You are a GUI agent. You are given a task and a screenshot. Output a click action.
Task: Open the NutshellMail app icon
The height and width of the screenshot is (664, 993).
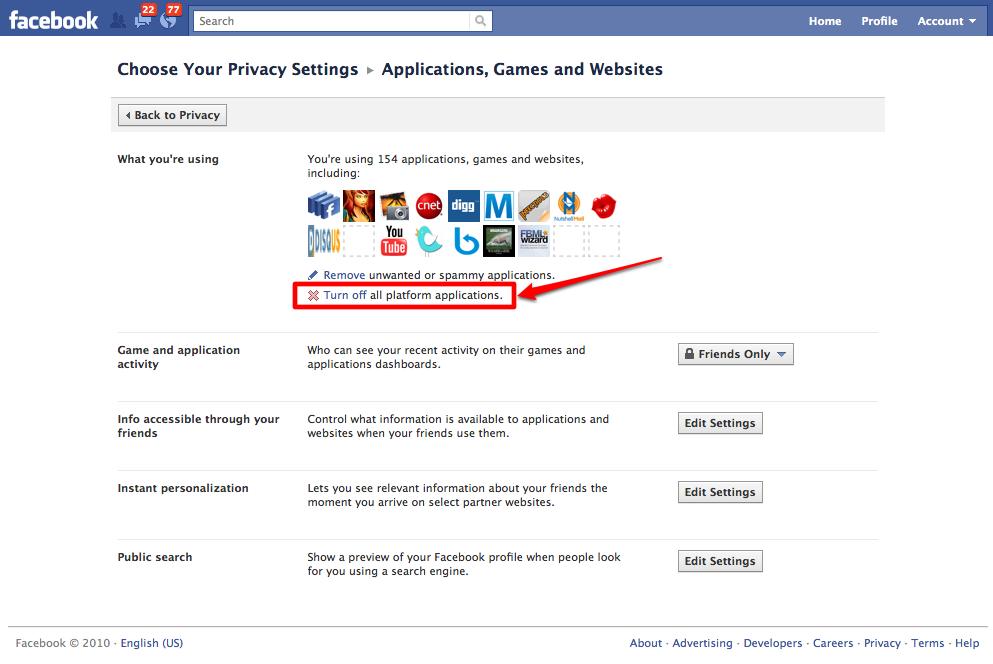569,206
